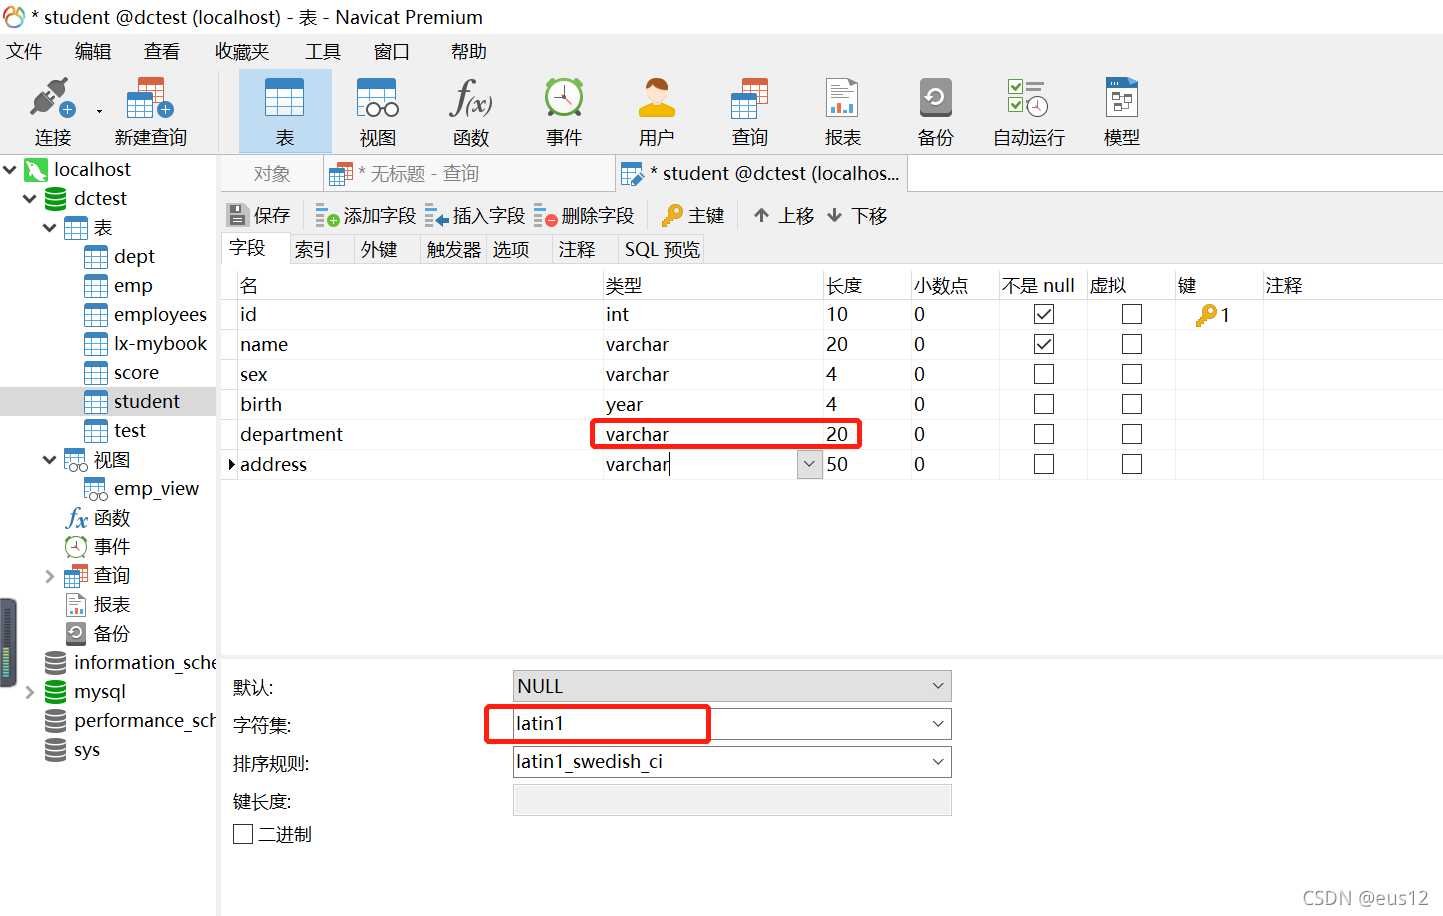Click 上移 move up button

pyautogui.click(x=784, y=215)
